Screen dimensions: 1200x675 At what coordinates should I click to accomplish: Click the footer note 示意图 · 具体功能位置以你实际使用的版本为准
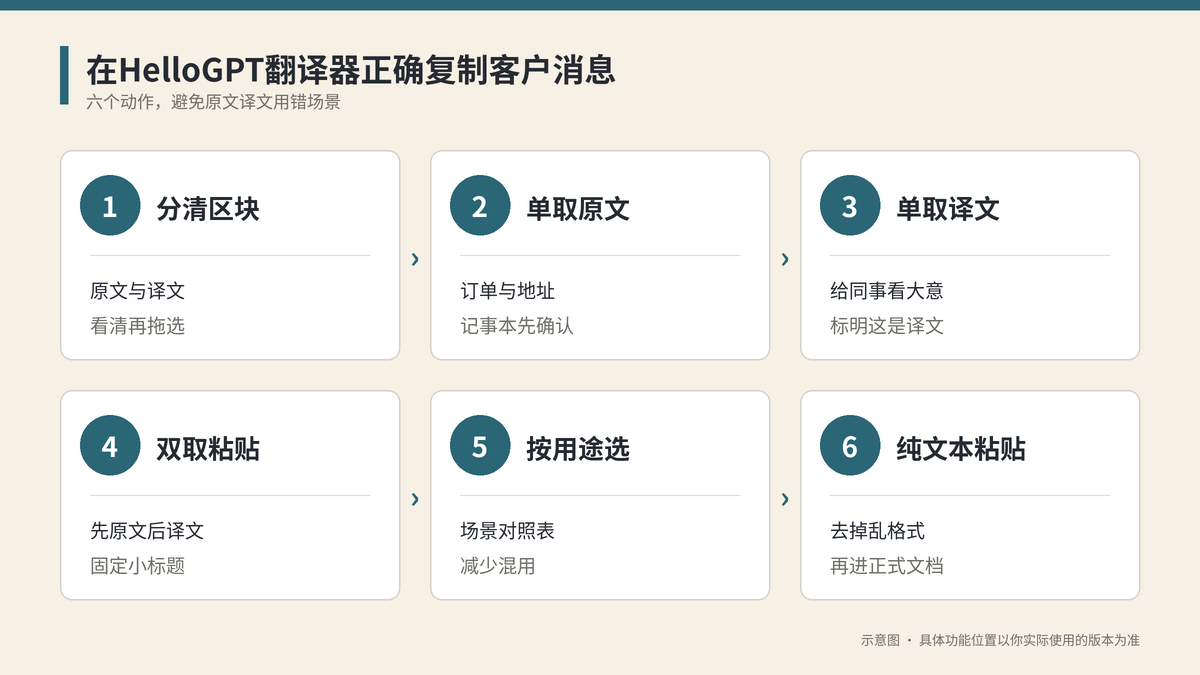pos(1000,640)
